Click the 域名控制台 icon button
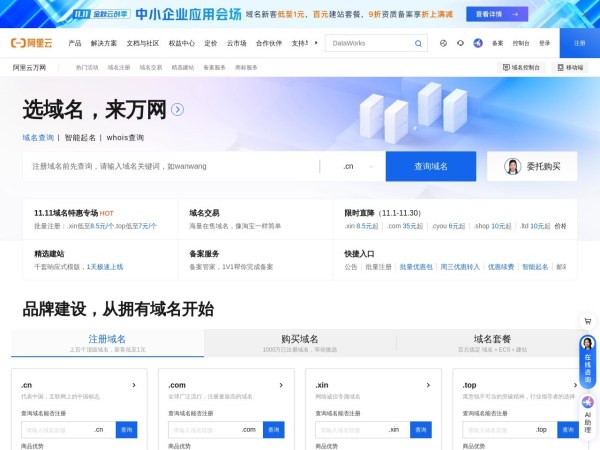This screenshot has width=600, height=450. point(520,67)
